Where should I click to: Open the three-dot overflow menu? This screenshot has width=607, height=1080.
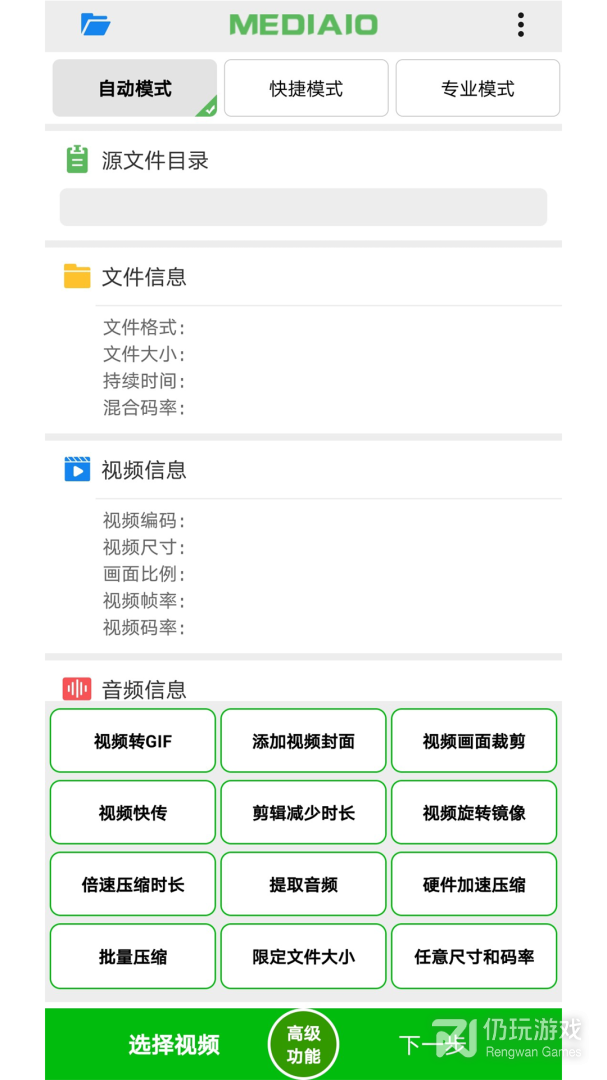click(520, 25)
